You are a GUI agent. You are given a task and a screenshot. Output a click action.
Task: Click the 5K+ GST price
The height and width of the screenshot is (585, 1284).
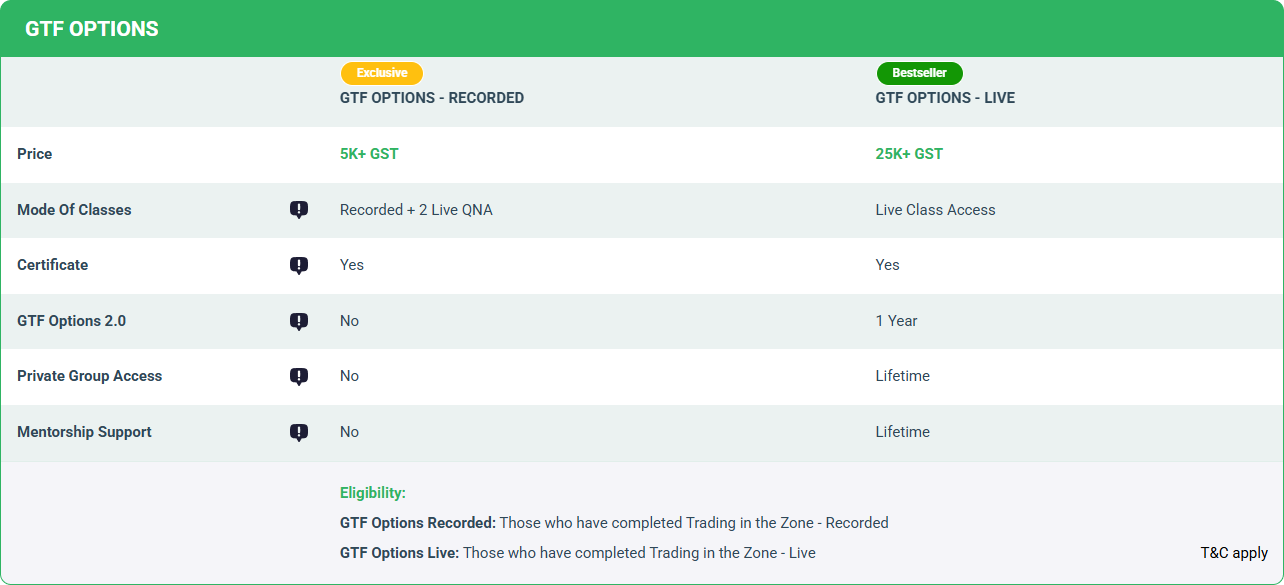369,154
